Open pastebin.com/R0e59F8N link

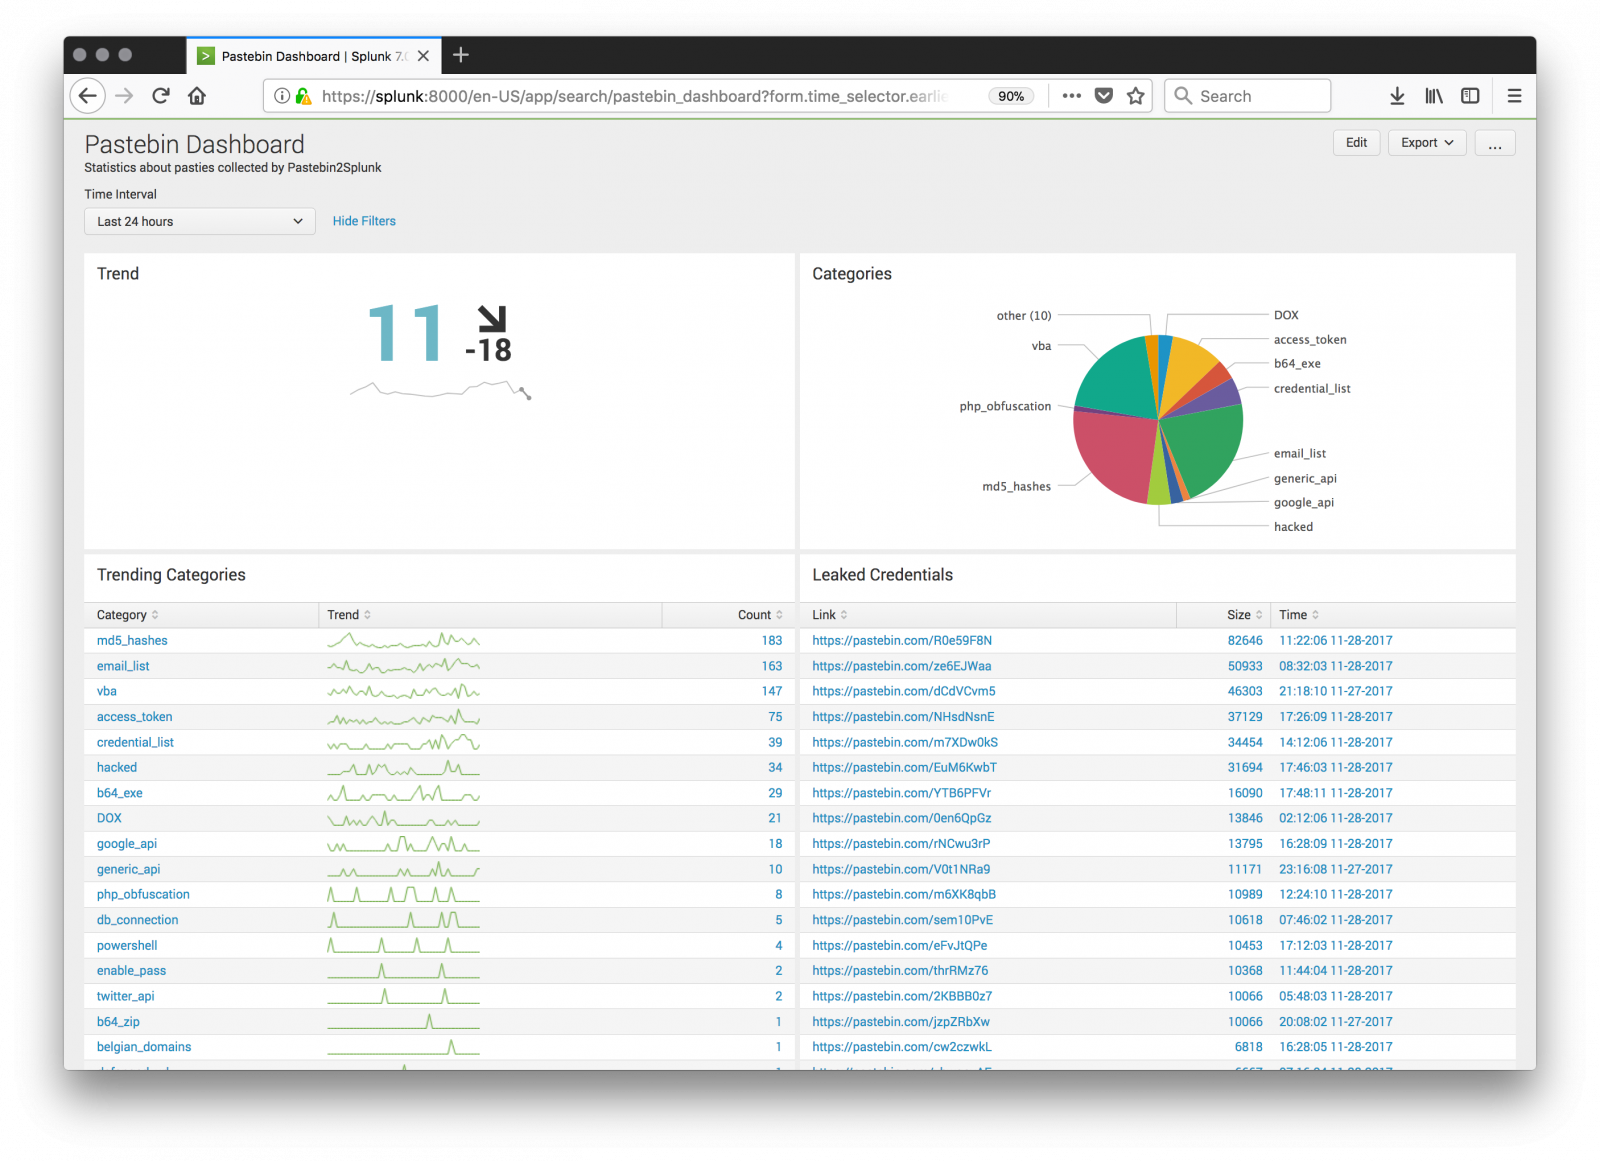pyautogui.click(x=902, y=641)
